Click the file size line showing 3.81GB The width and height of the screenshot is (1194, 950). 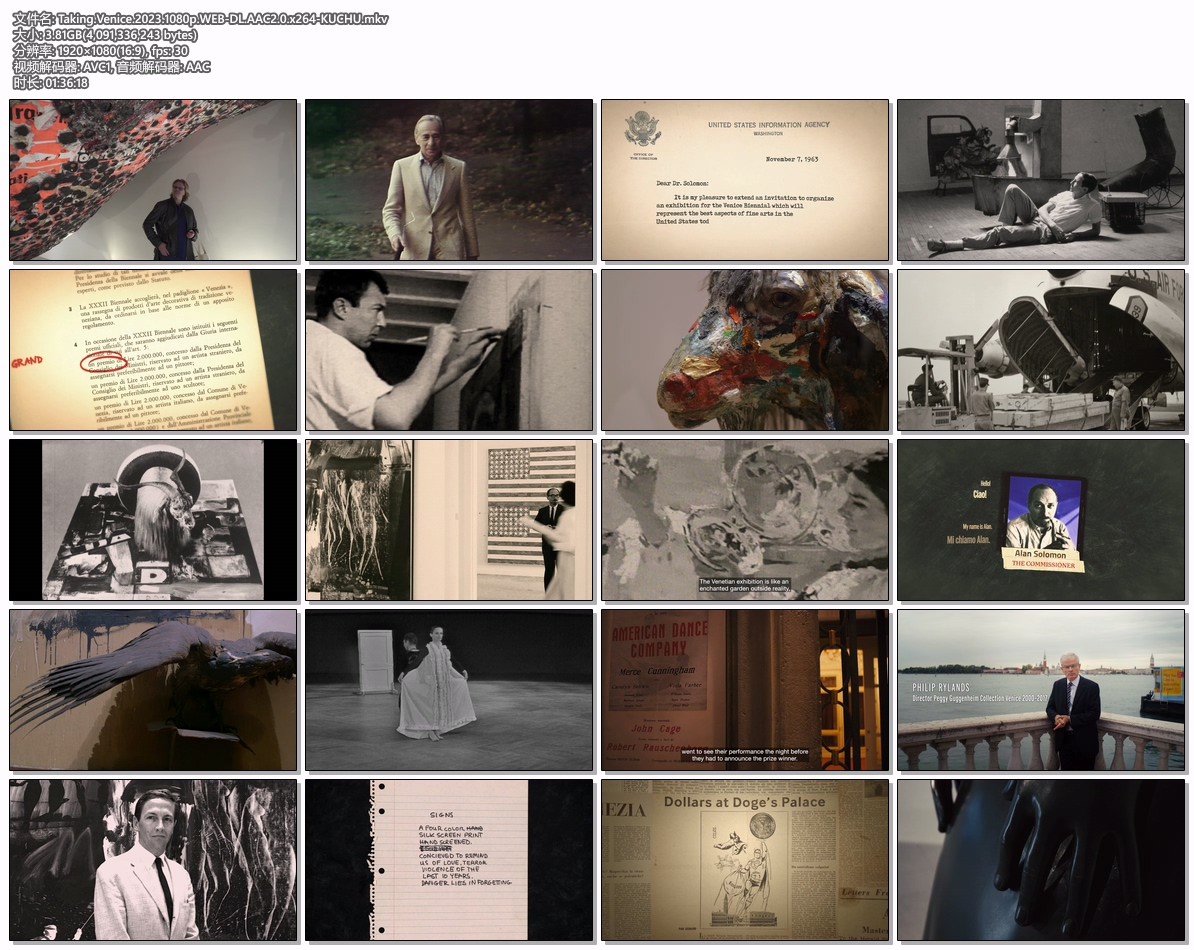tap(105, 35)
